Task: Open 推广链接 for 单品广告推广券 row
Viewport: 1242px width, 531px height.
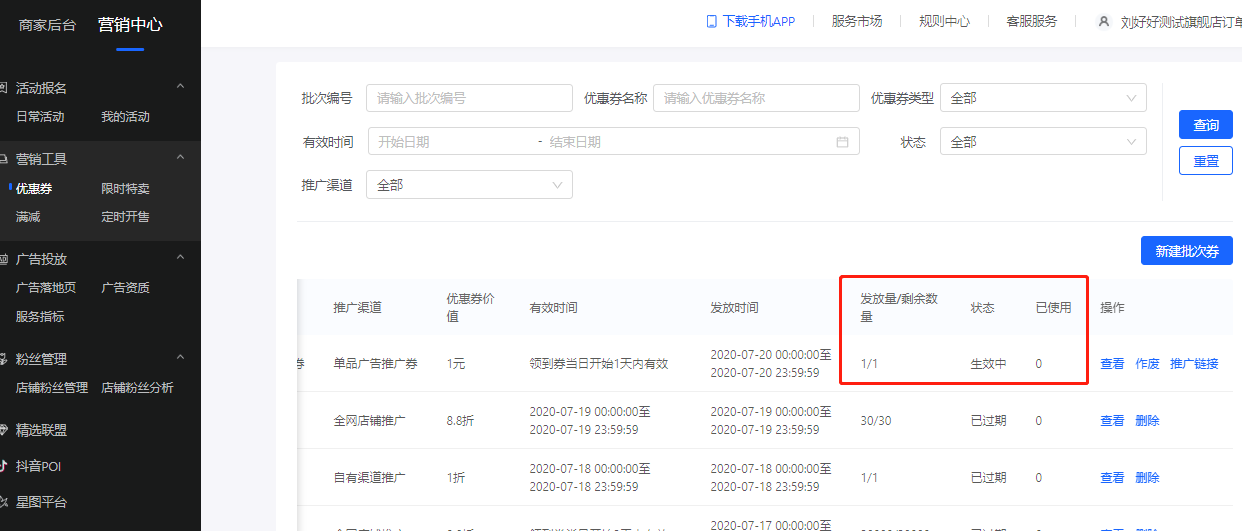Action: 1194,364
